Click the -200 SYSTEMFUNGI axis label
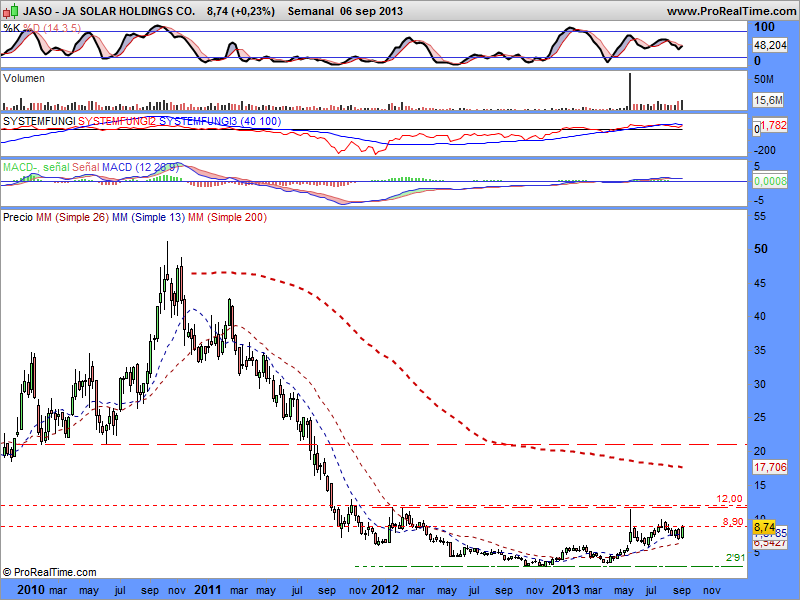 tap(765, 150)
